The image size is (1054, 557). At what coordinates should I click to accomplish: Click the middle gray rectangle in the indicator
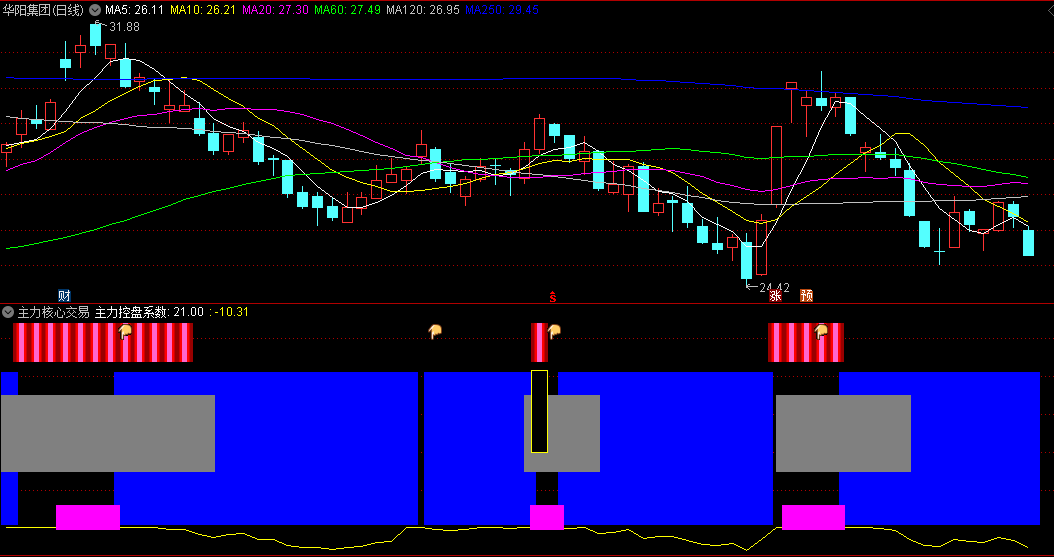pyautogui.click(x=562, y=433)
